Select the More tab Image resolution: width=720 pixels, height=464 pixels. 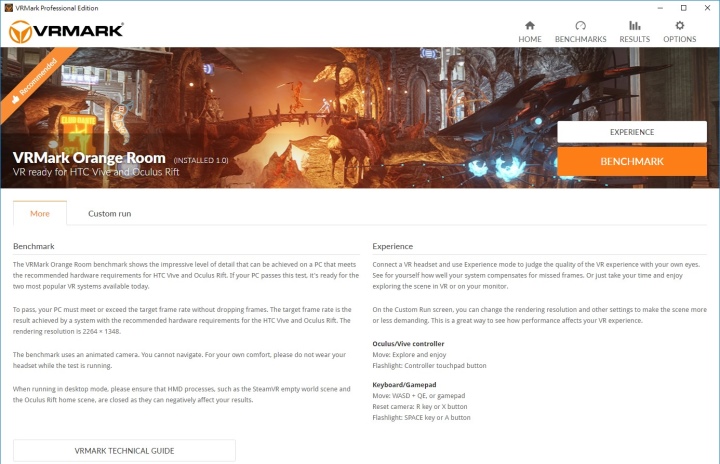(x=40, y=213)
